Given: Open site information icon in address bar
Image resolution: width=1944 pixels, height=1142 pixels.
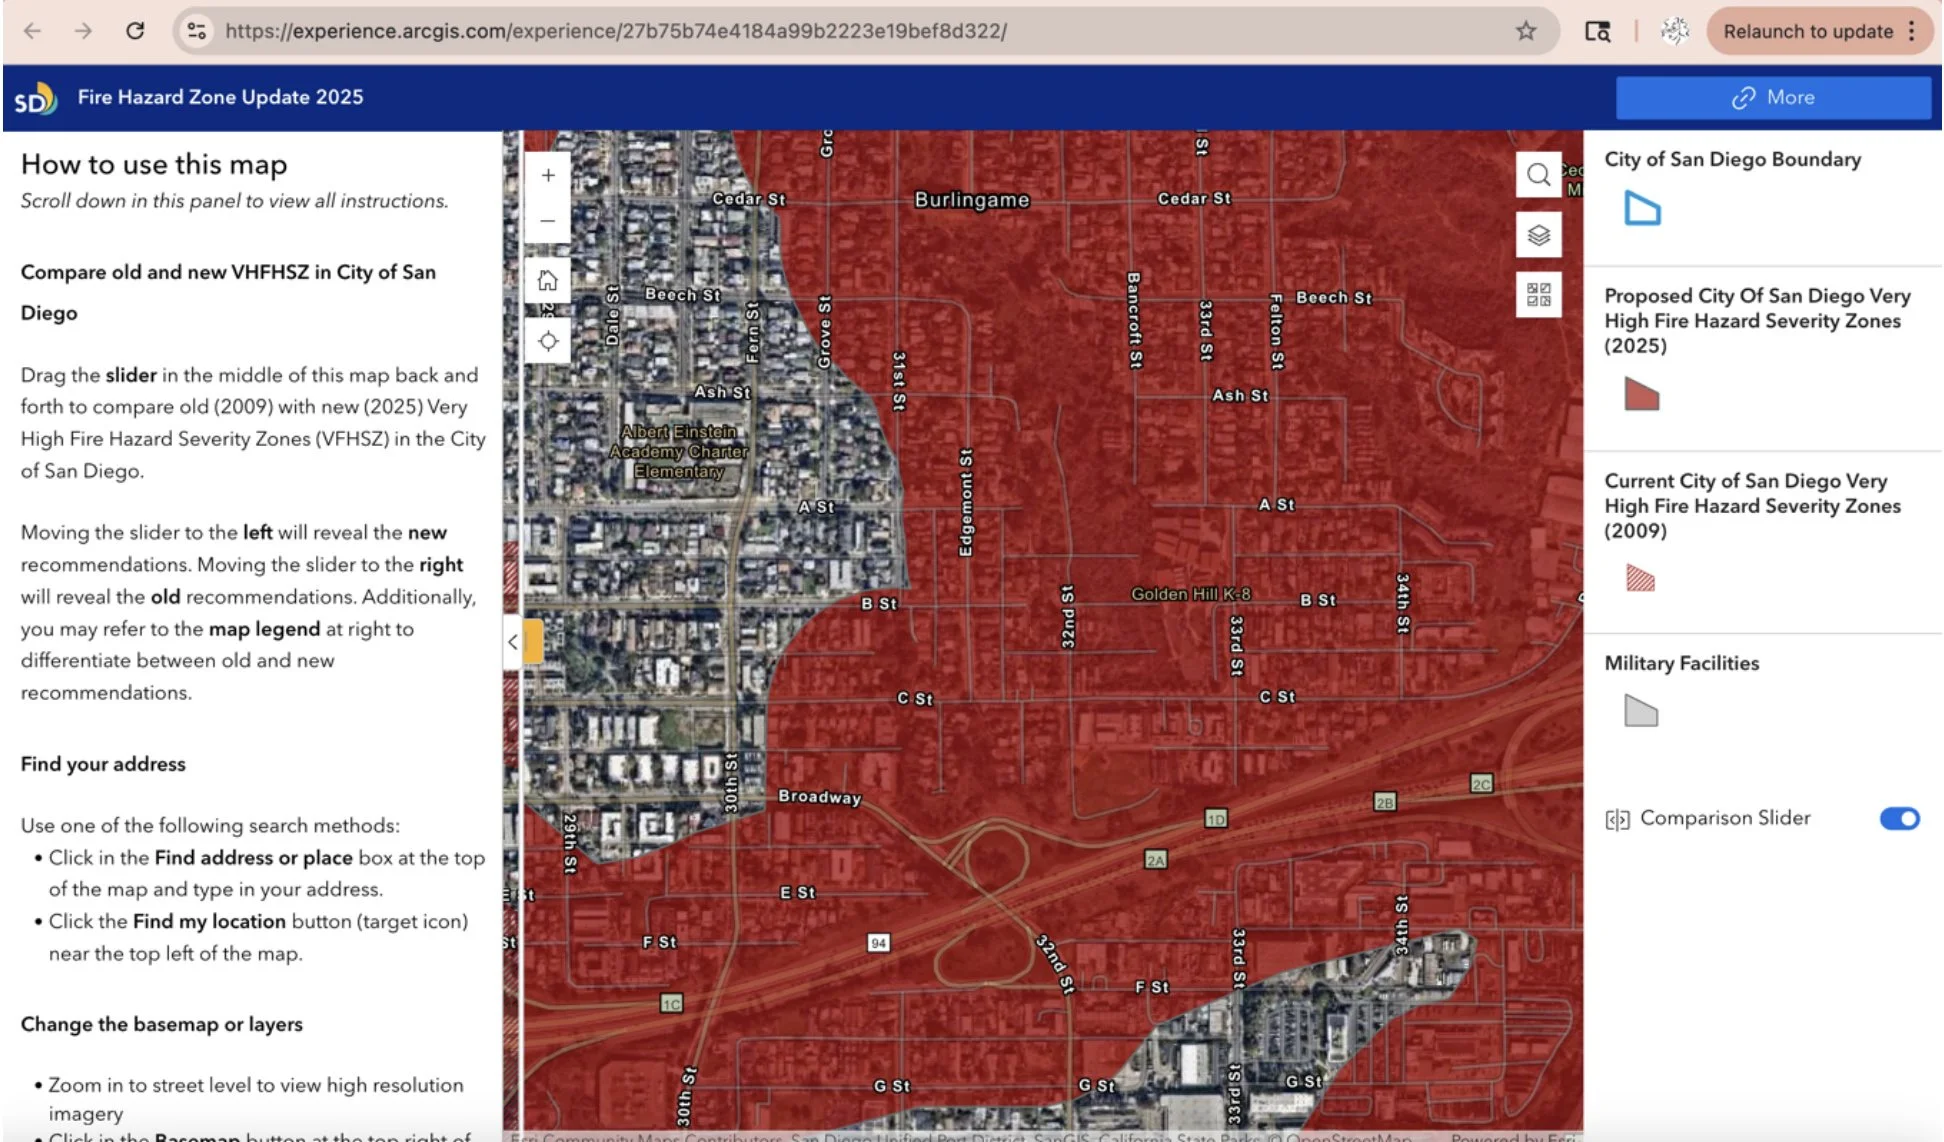Looking at the screenshot, I should point(197,31).
